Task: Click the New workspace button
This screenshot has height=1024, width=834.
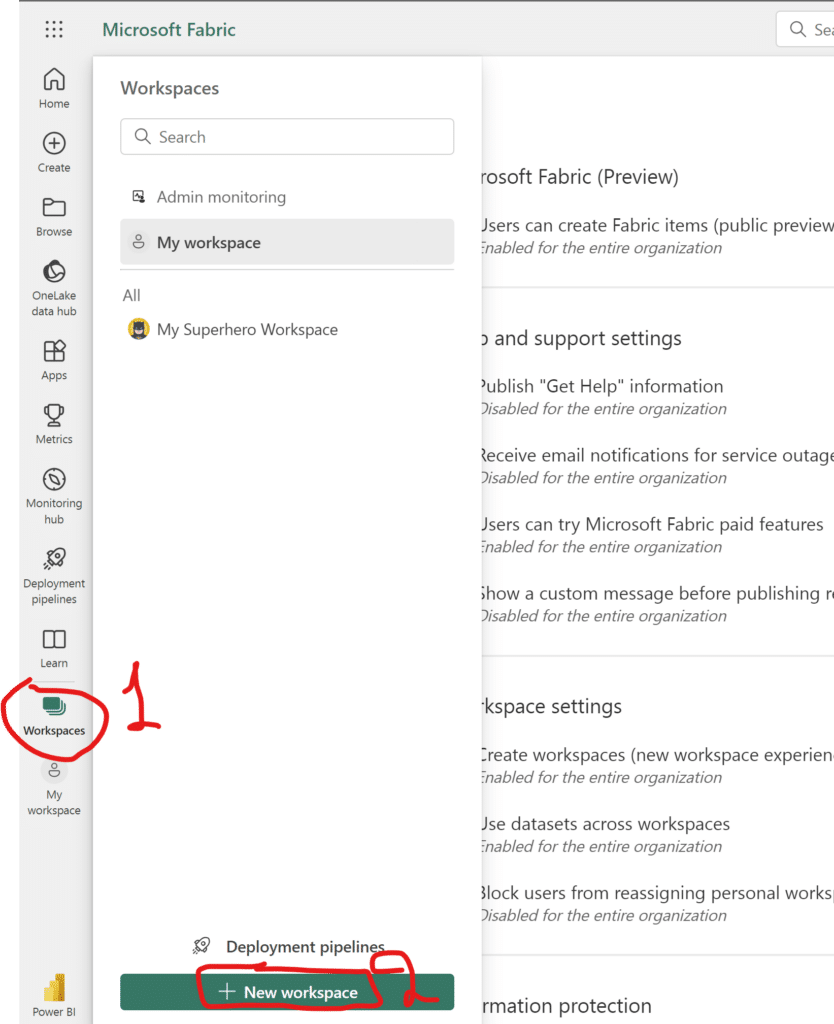Action: pyautogui.click(x=287, y=992)
